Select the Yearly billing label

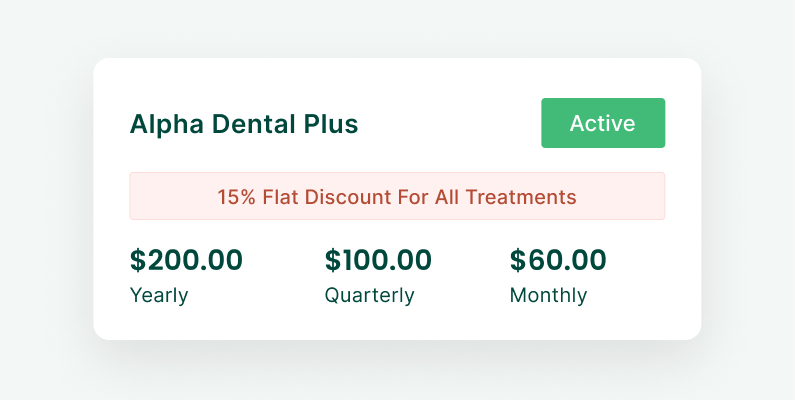(x=159, y=296)
